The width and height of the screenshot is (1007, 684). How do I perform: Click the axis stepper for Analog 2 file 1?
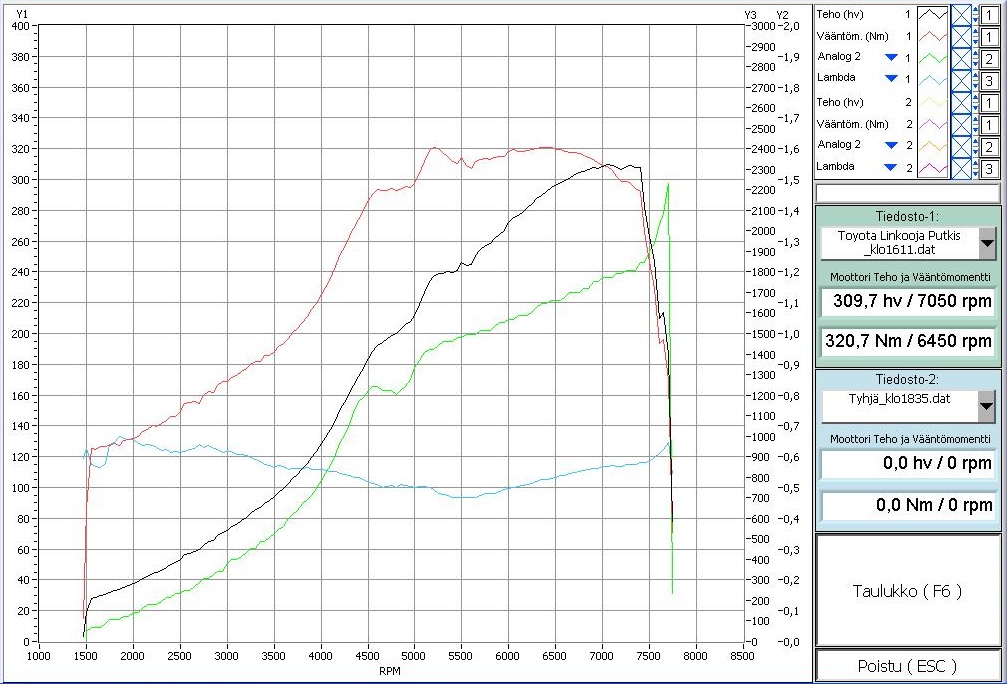pyautogui.click(x=975, y=58)
